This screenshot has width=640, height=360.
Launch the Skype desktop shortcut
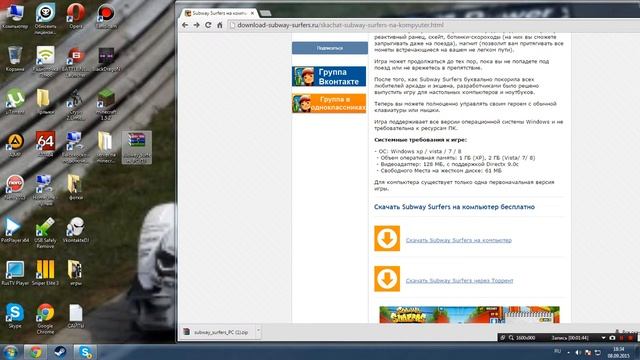coord(15,316)
